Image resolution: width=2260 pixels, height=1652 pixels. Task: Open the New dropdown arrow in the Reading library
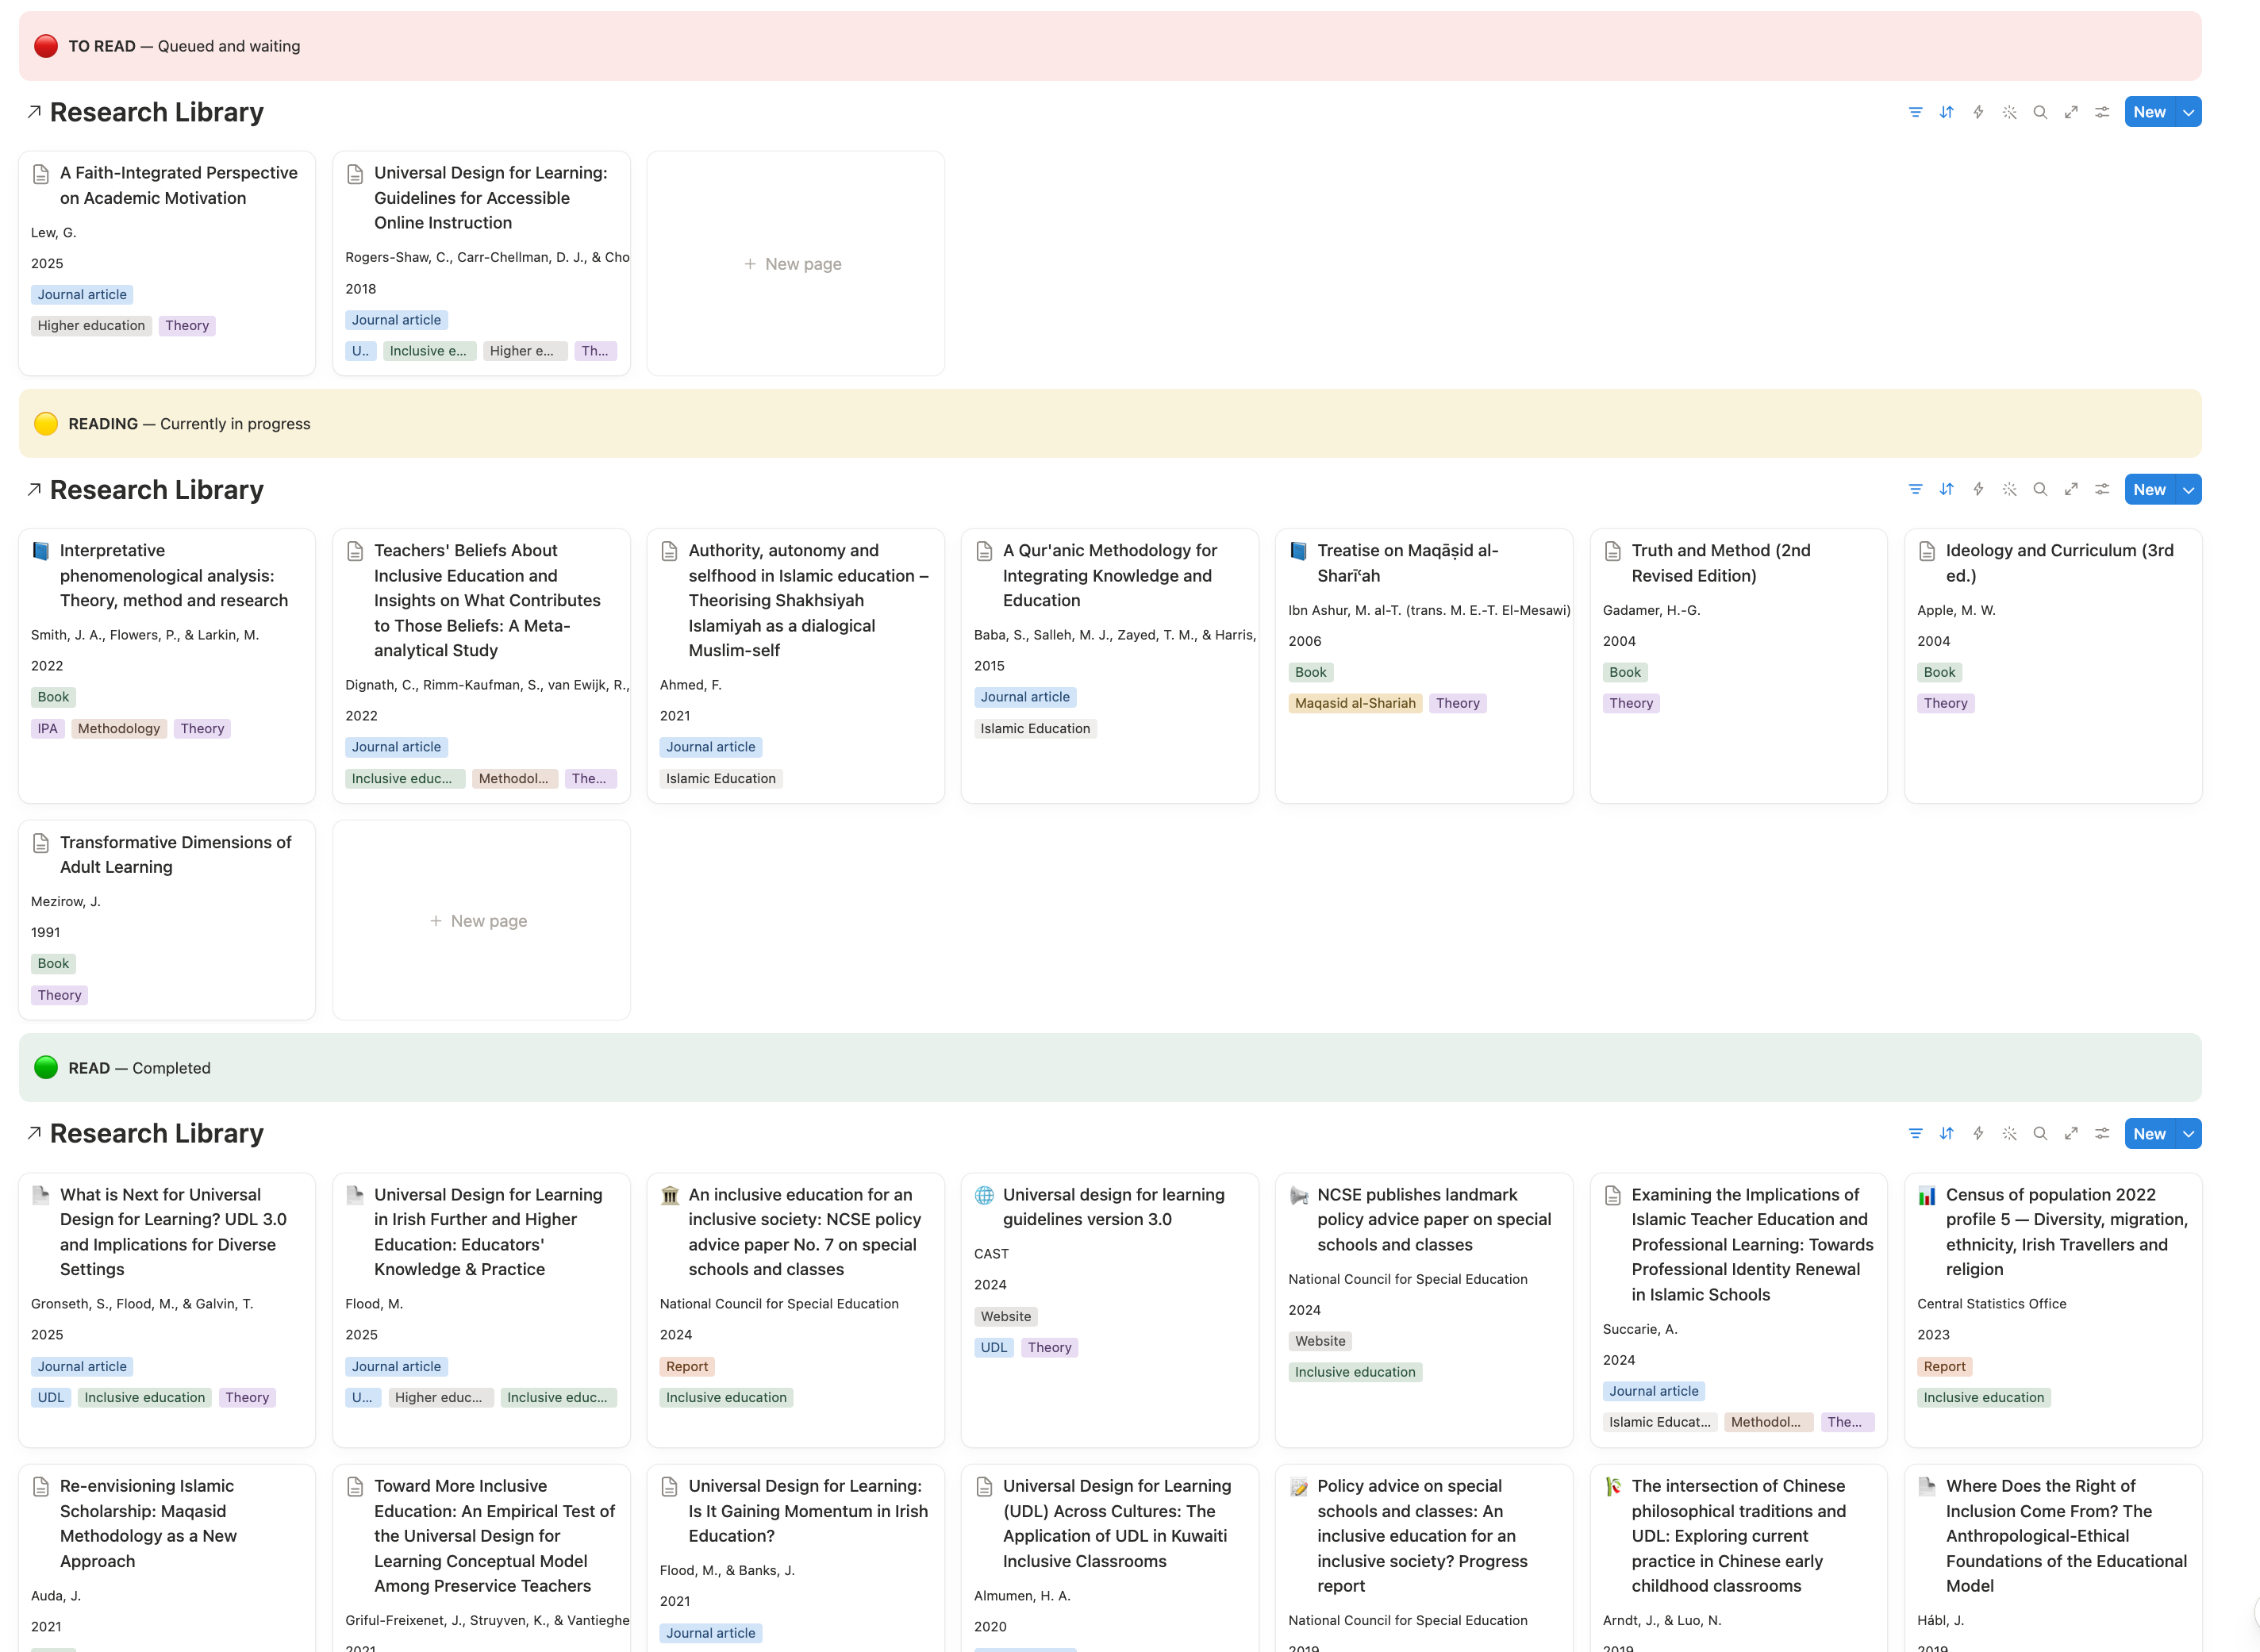pyautogui.click(x=2189, y=489)
